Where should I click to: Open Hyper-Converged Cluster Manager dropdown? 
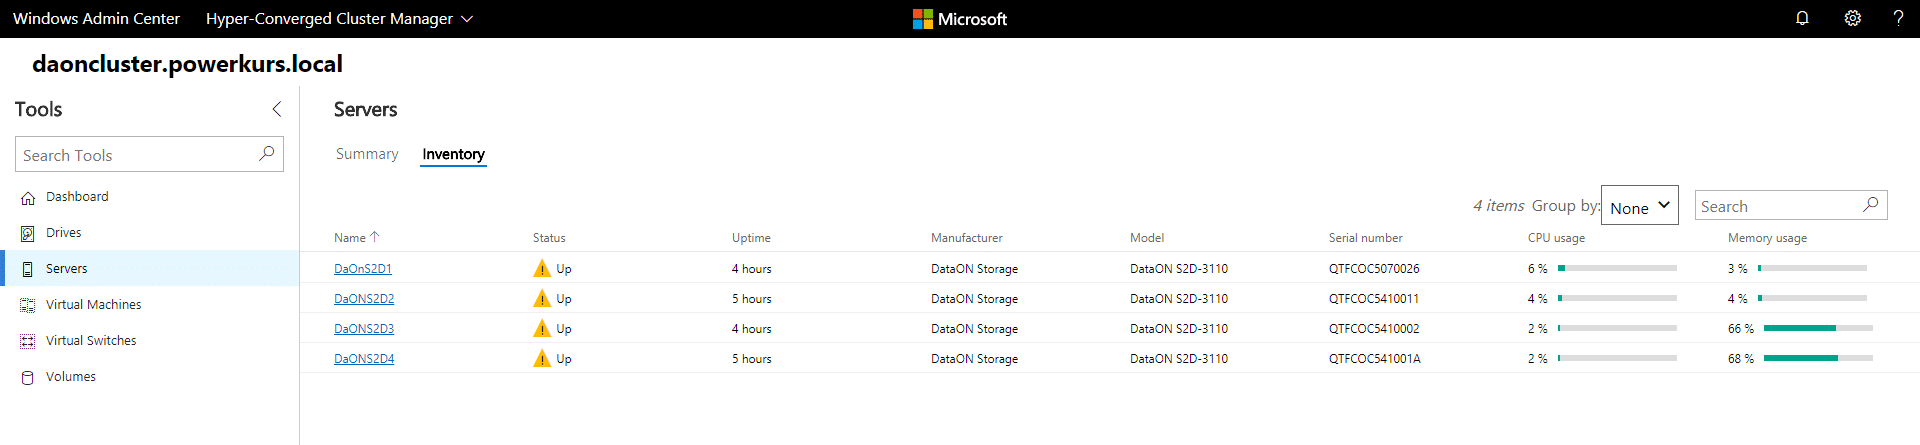[339, 19]
